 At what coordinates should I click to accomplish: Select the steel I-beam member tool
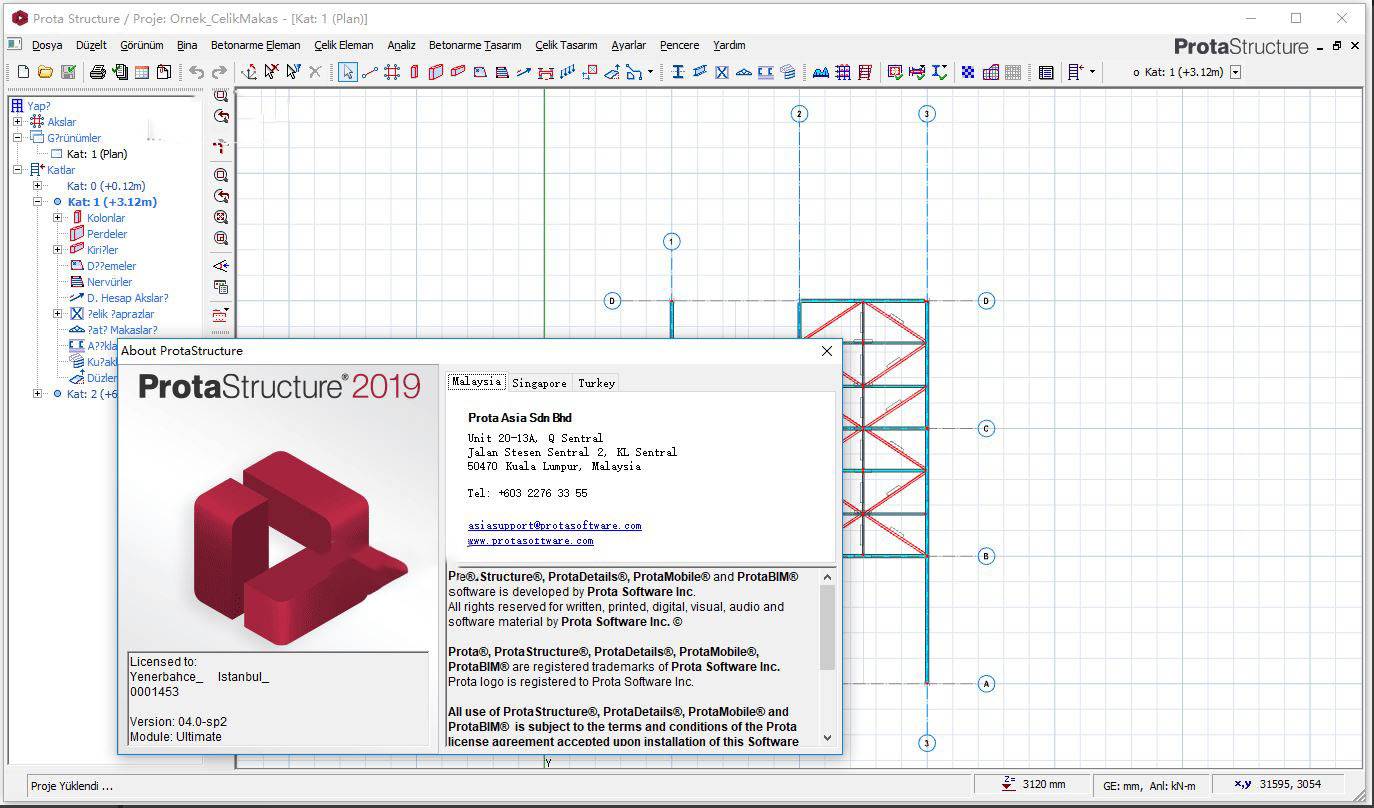point(678,72)
